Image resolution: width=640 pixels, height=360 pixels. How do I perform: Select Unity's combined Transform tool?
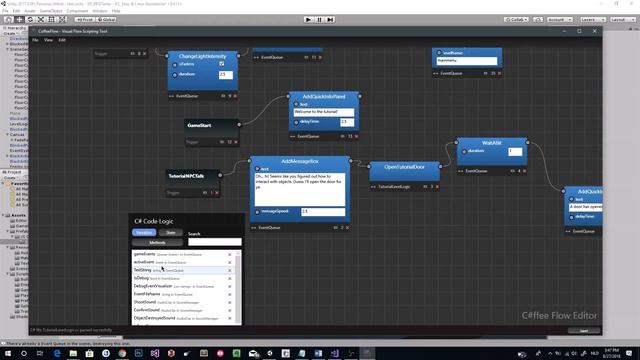pos(62,20)
